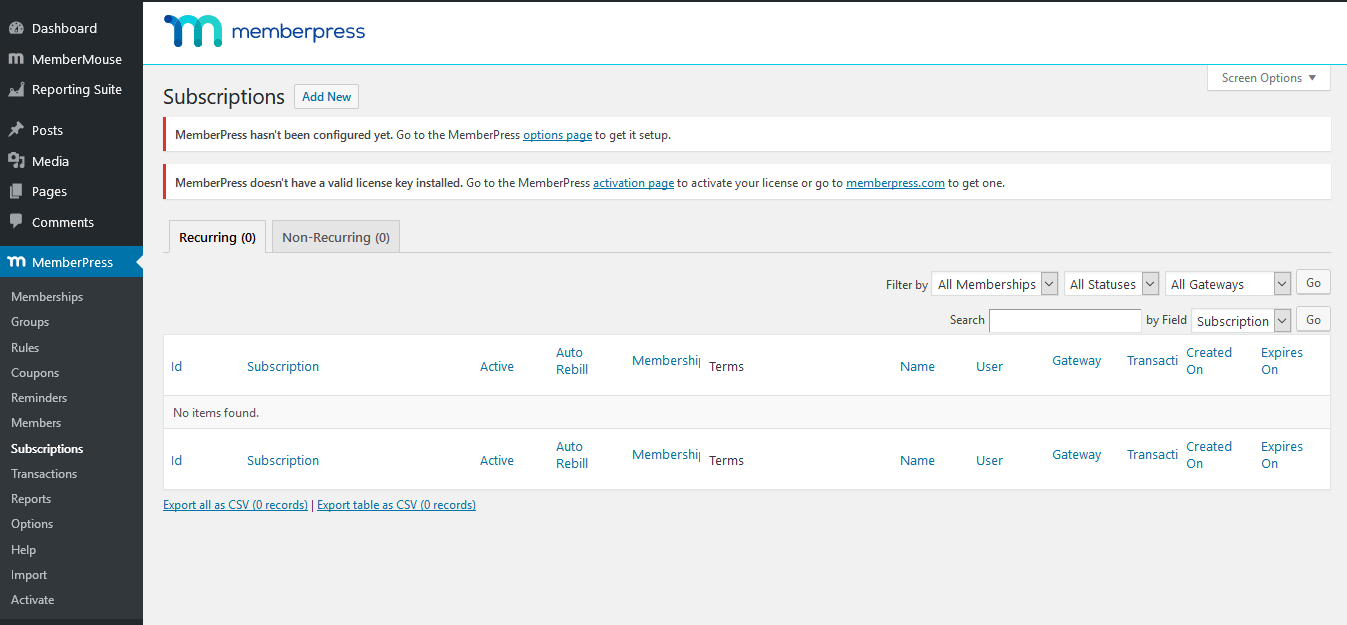1347x625 pixels.
Task: Open the by Field Subscription dropdown
Action: tap(1241, 320)
